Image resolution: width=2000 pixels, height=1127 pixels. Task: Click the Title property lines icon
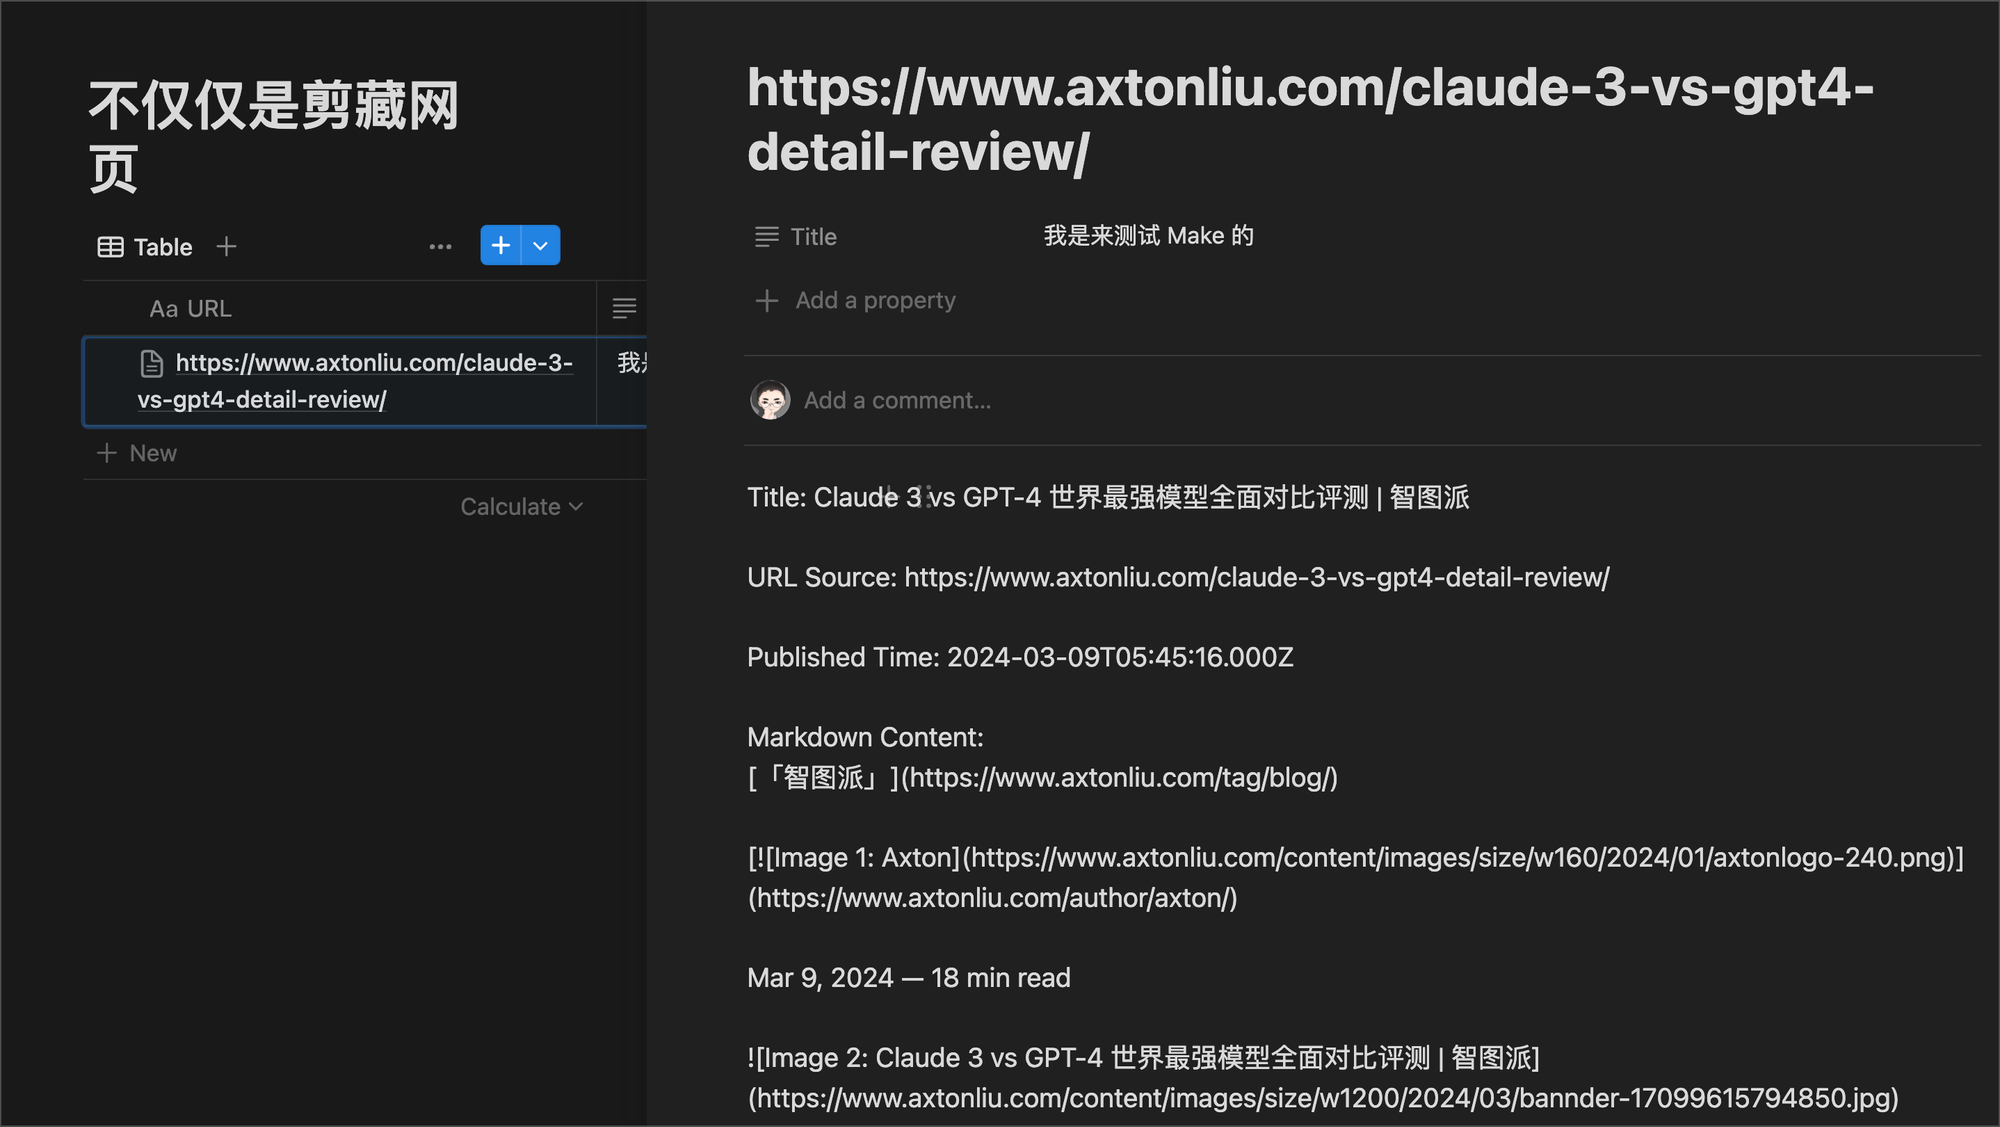point(767,237)
